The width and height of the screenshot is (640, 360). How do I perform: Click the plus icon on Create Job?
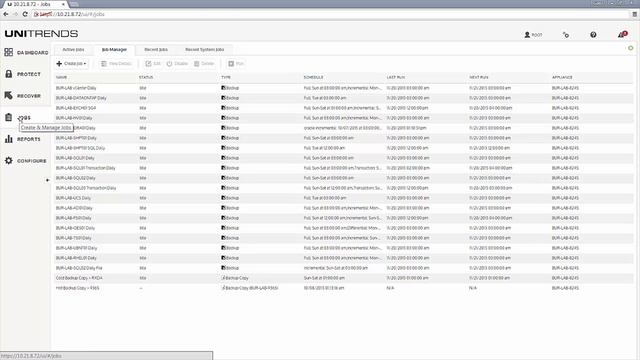coord(59,64)
